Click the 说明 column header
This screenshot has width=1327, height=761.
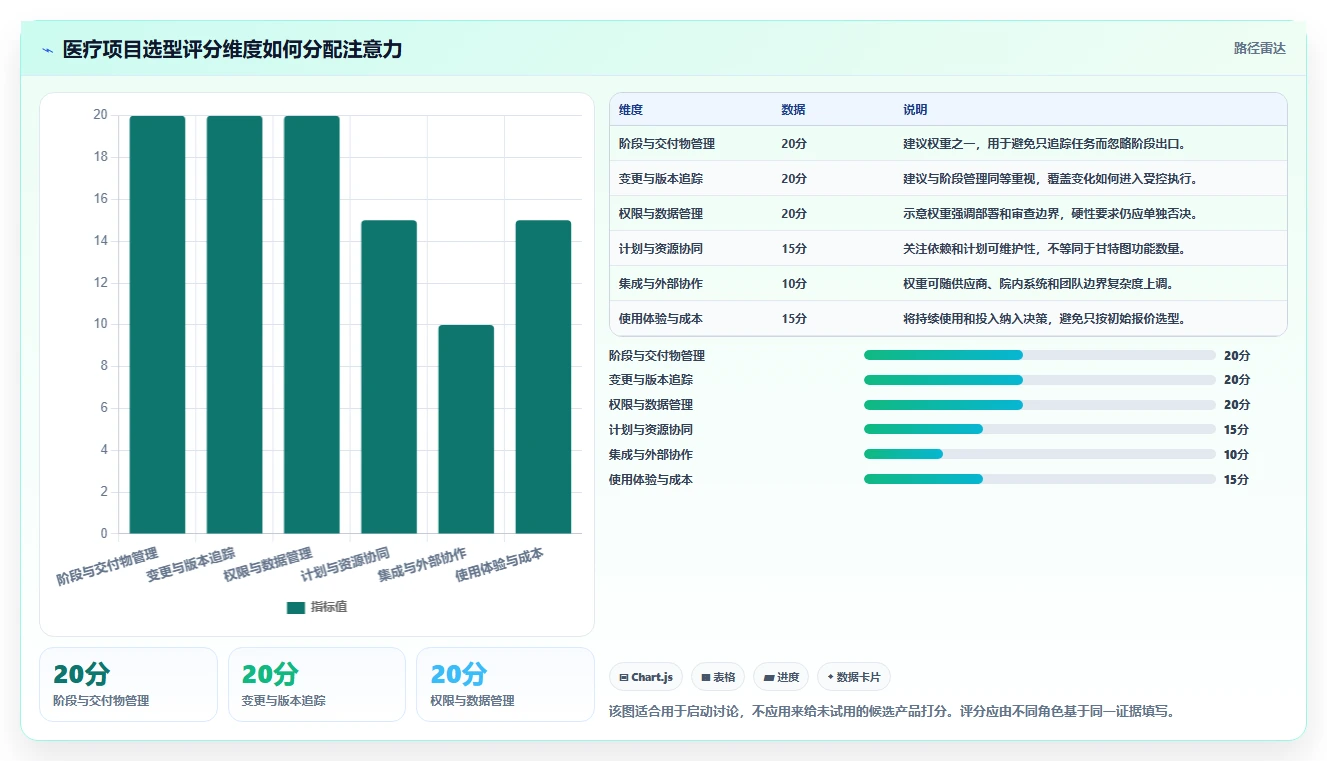click(915, 110)
